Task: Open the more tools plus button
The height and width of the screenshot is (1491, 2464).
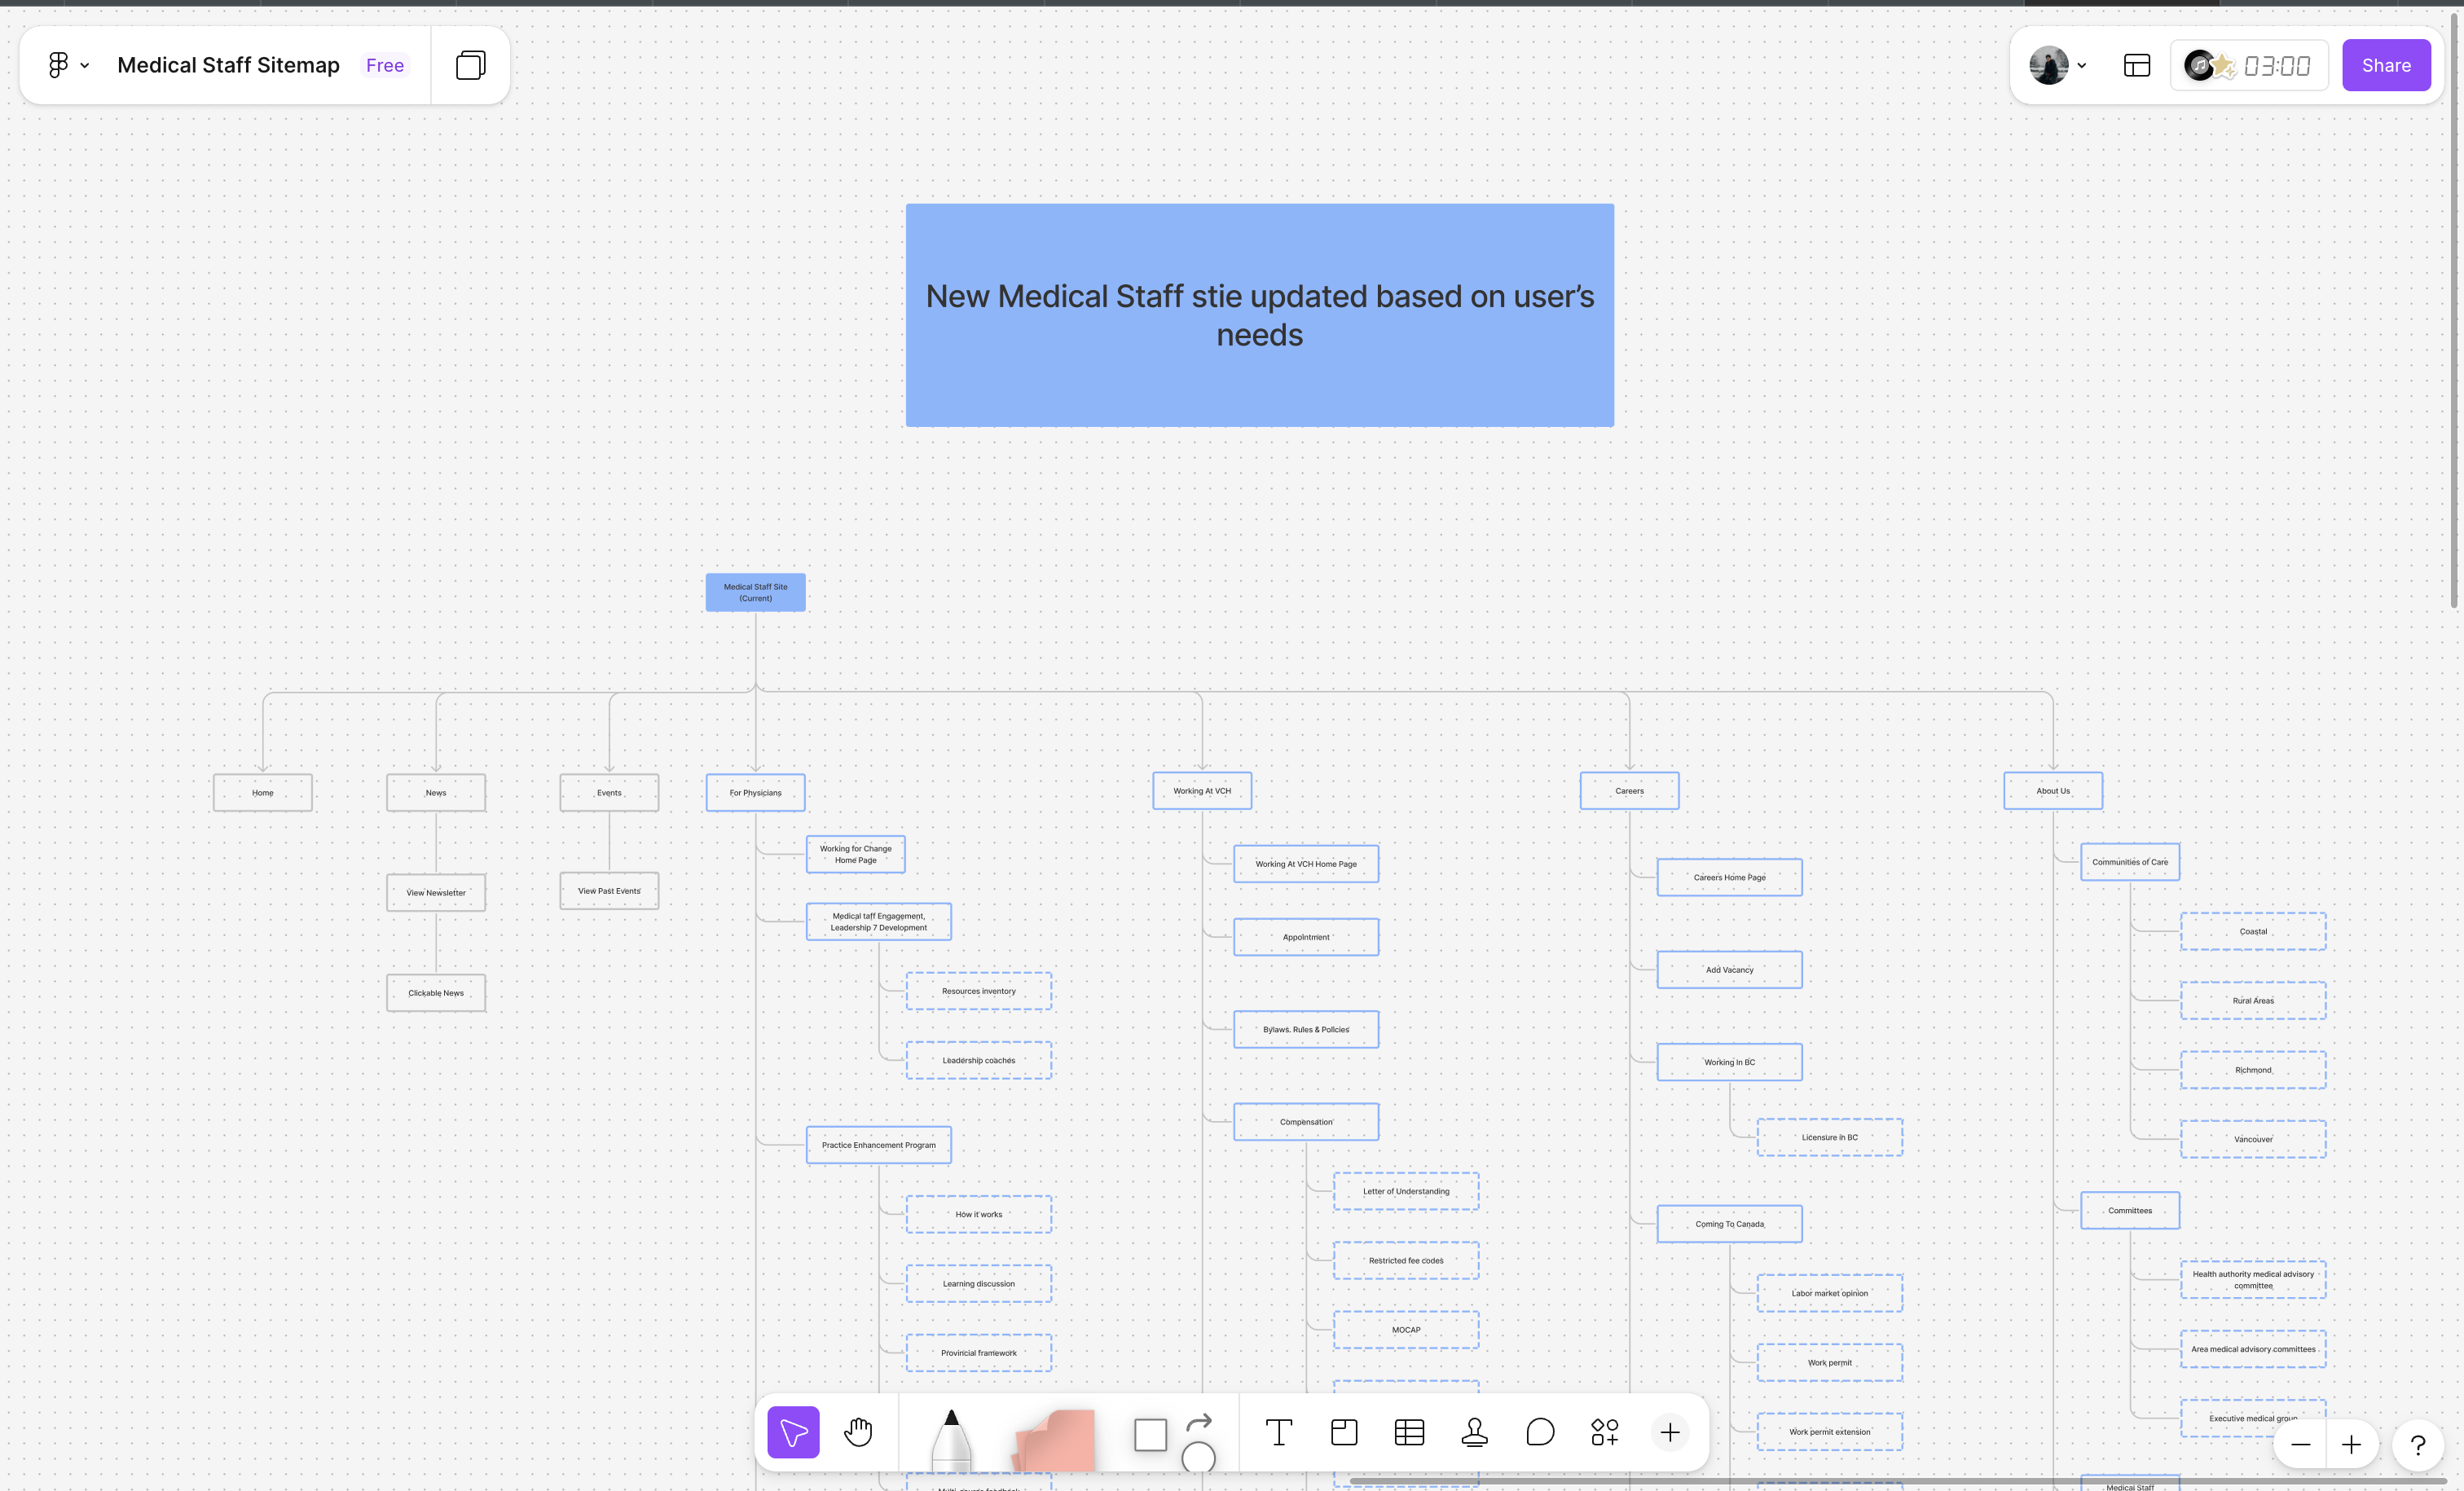Action: point(1670,1432)
